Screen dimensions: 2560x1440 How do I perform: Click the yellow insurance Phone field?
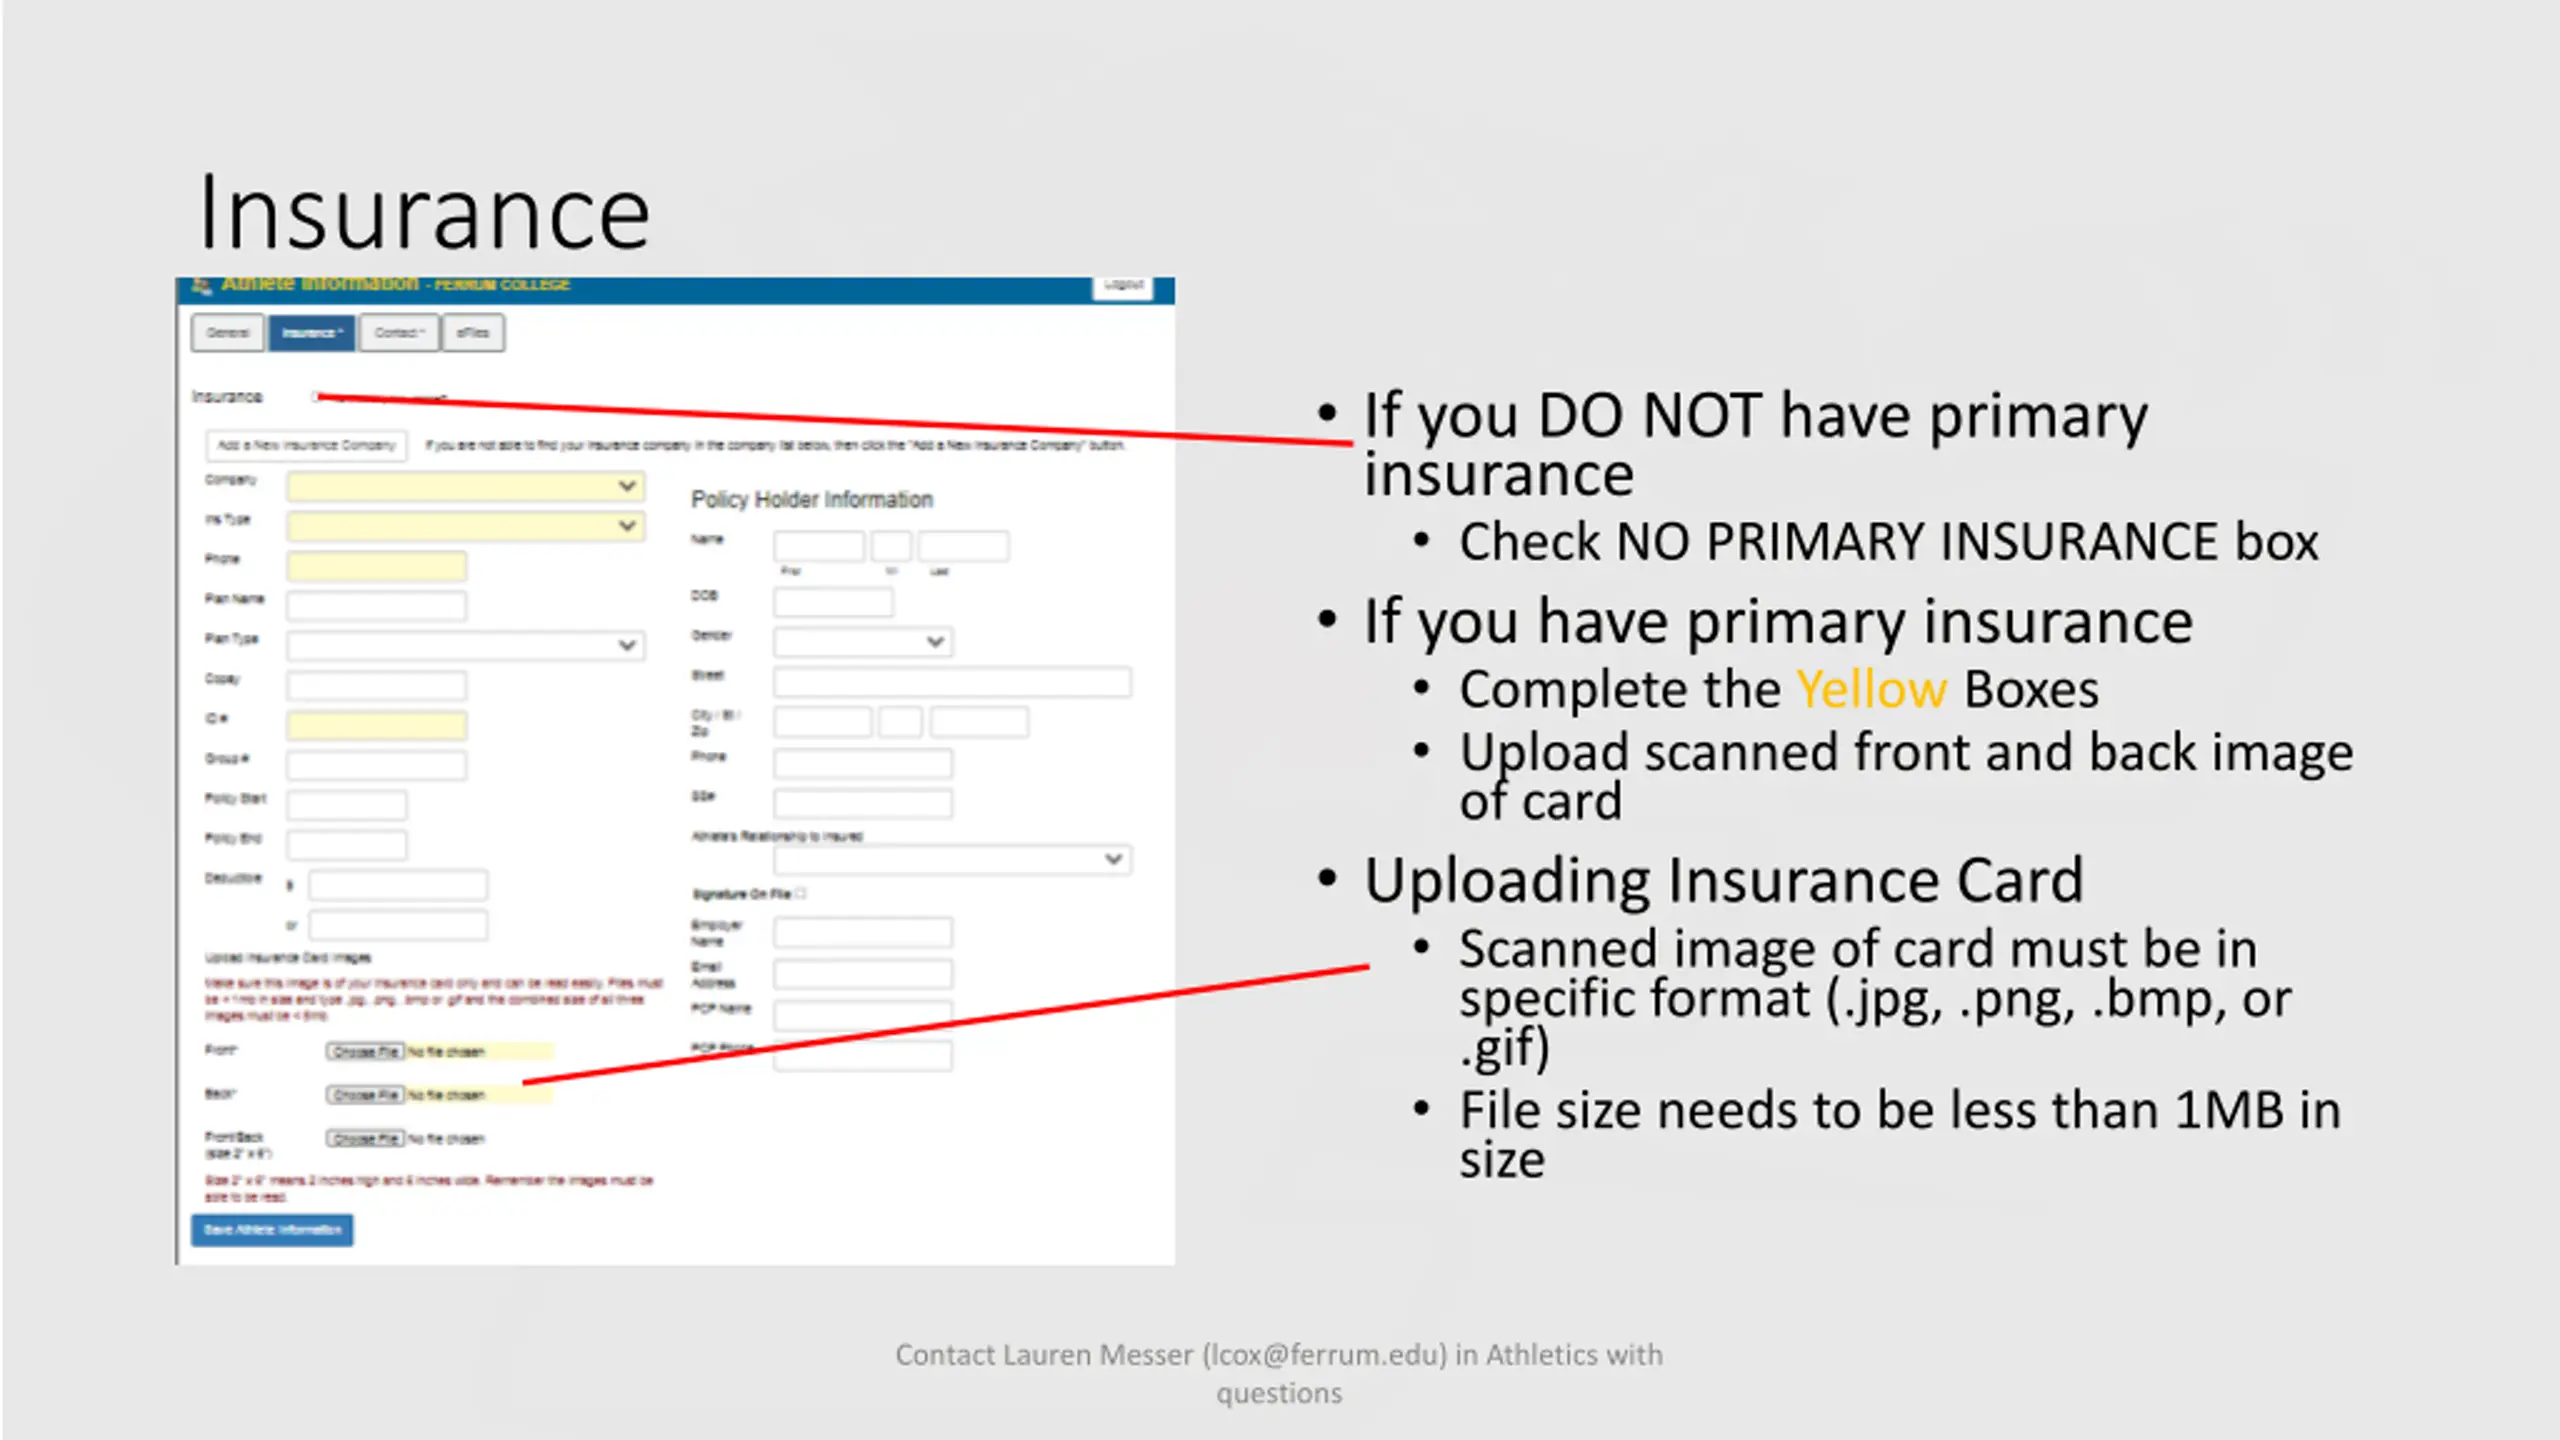pyautogui.click(x=376, y=566)
